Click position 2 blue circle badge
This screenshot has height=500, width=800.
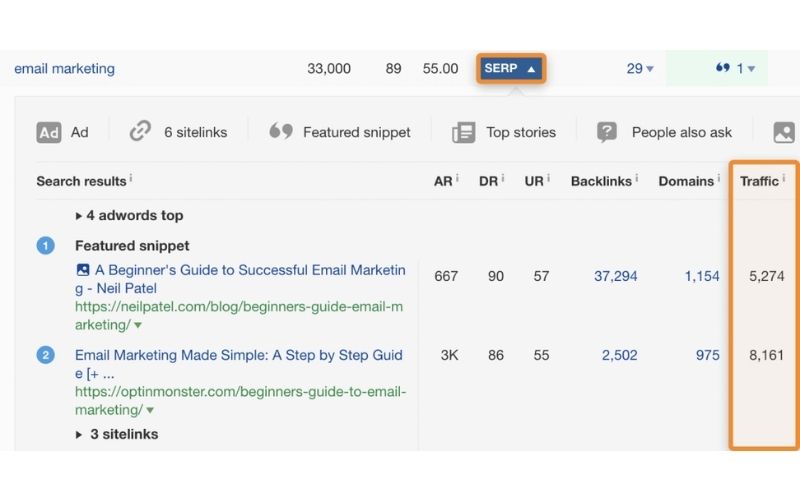click(45, 355)
